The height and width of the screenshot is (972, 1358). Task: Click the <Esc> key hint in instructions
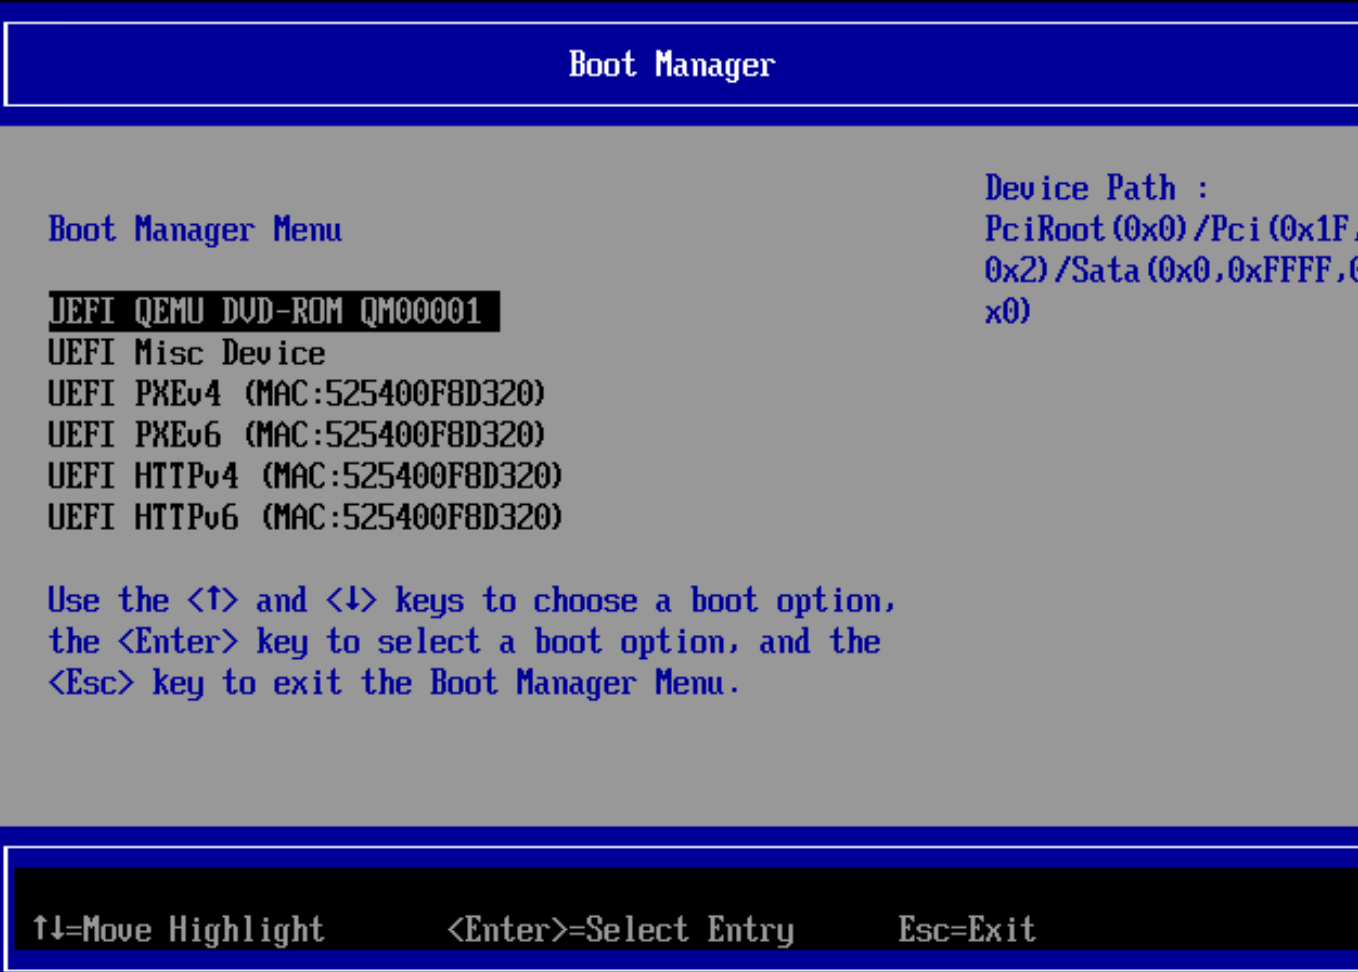point(91,683)
